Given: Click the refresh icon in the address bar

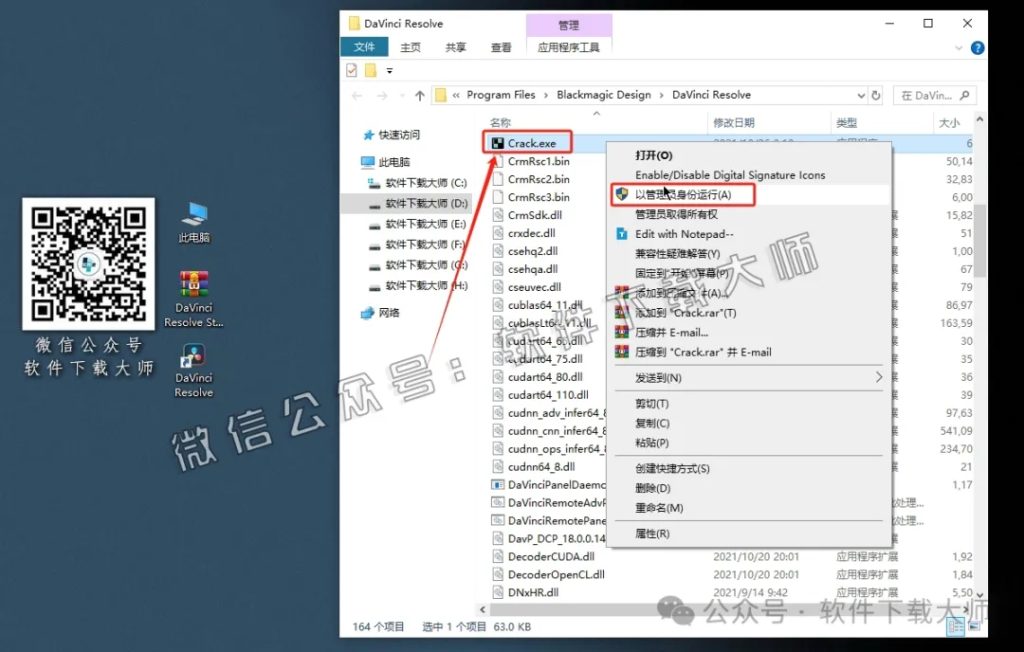Looking at the screenshot, I should (877, 95).
